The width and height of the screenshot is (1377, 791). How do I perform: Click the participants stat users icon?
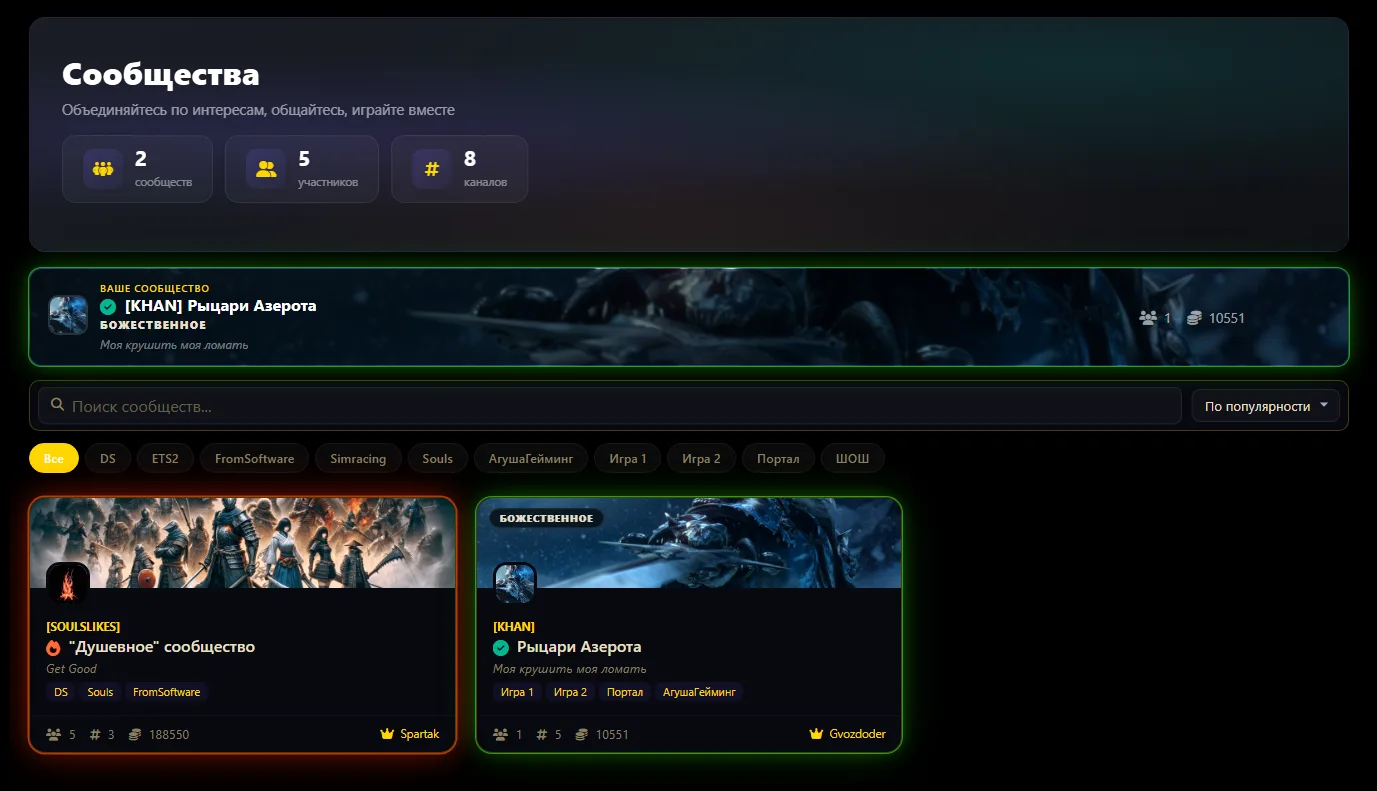pyautogui.click(x=266, y=169)
